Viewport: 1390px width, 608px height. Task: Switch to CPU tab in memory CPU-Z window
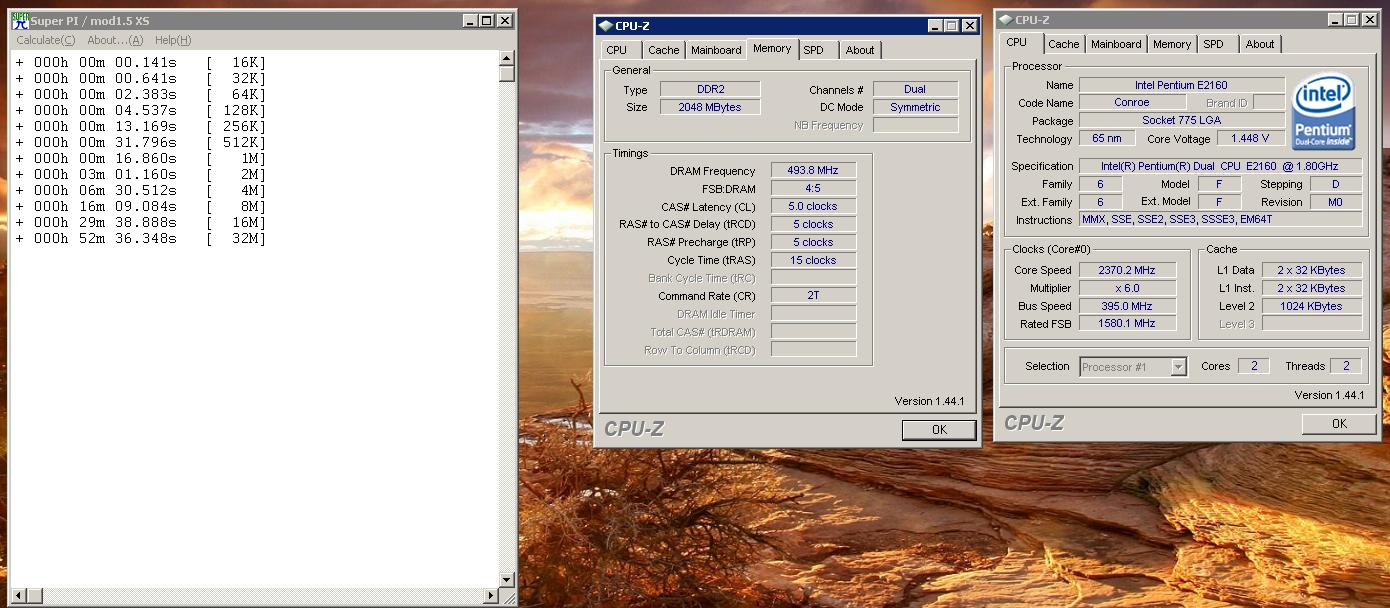(x=617, y=50)
